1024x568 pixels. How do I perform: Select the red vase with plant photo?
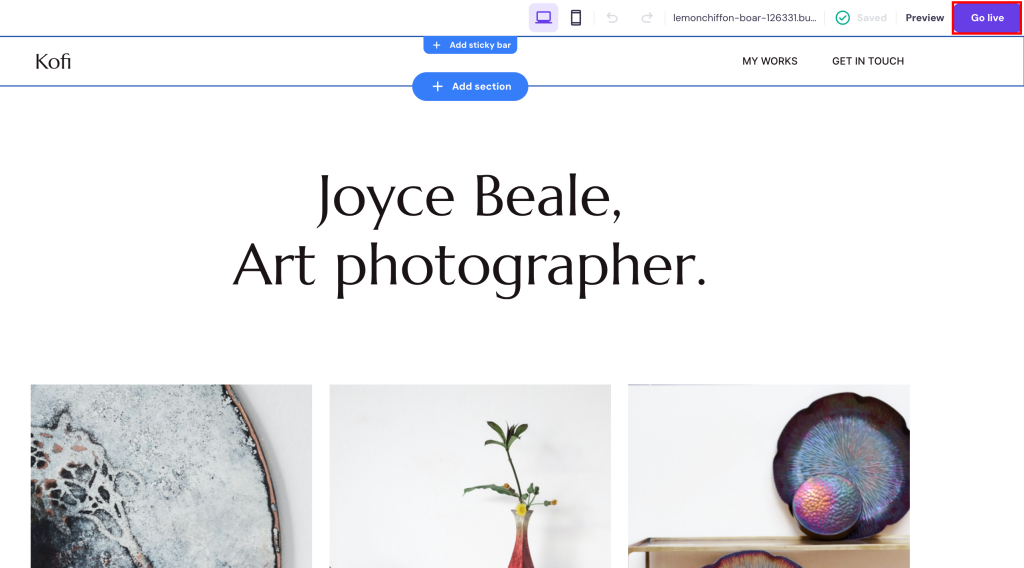point(470,476)
